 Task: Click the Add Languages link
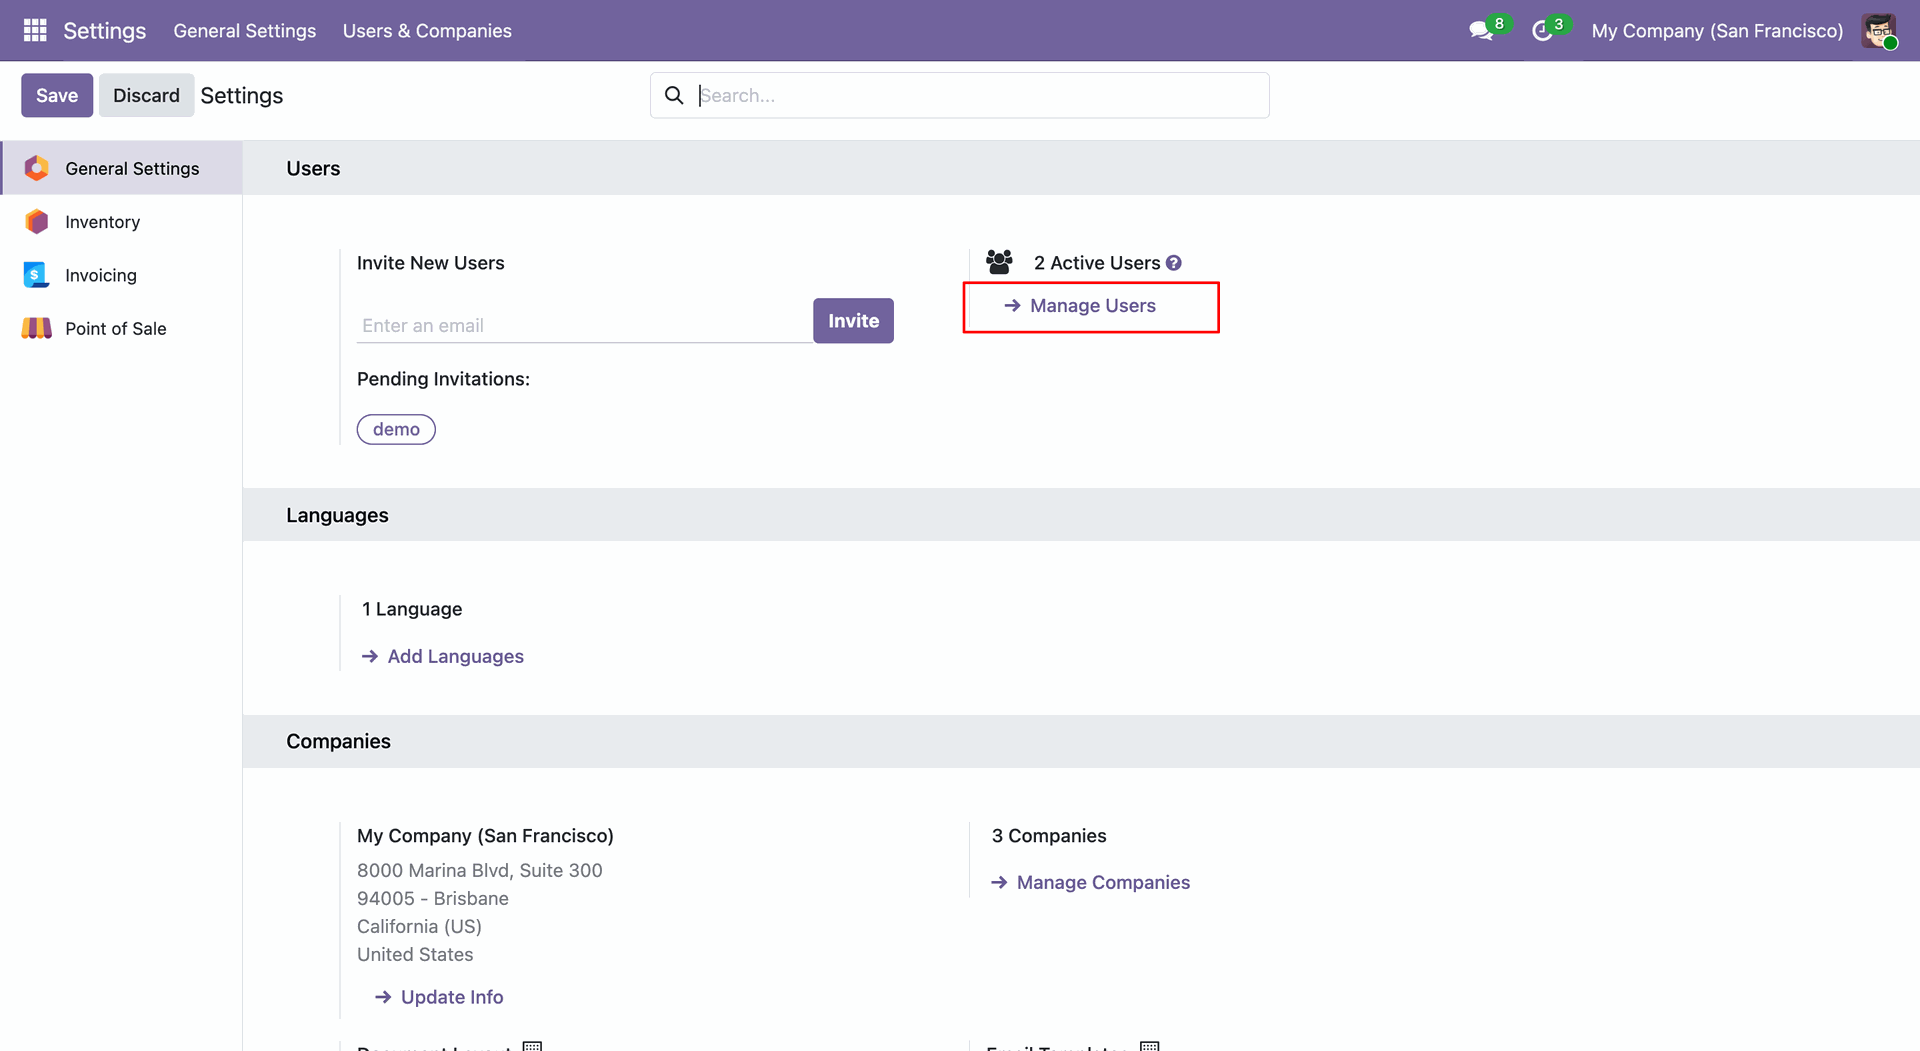pos(455,656)
